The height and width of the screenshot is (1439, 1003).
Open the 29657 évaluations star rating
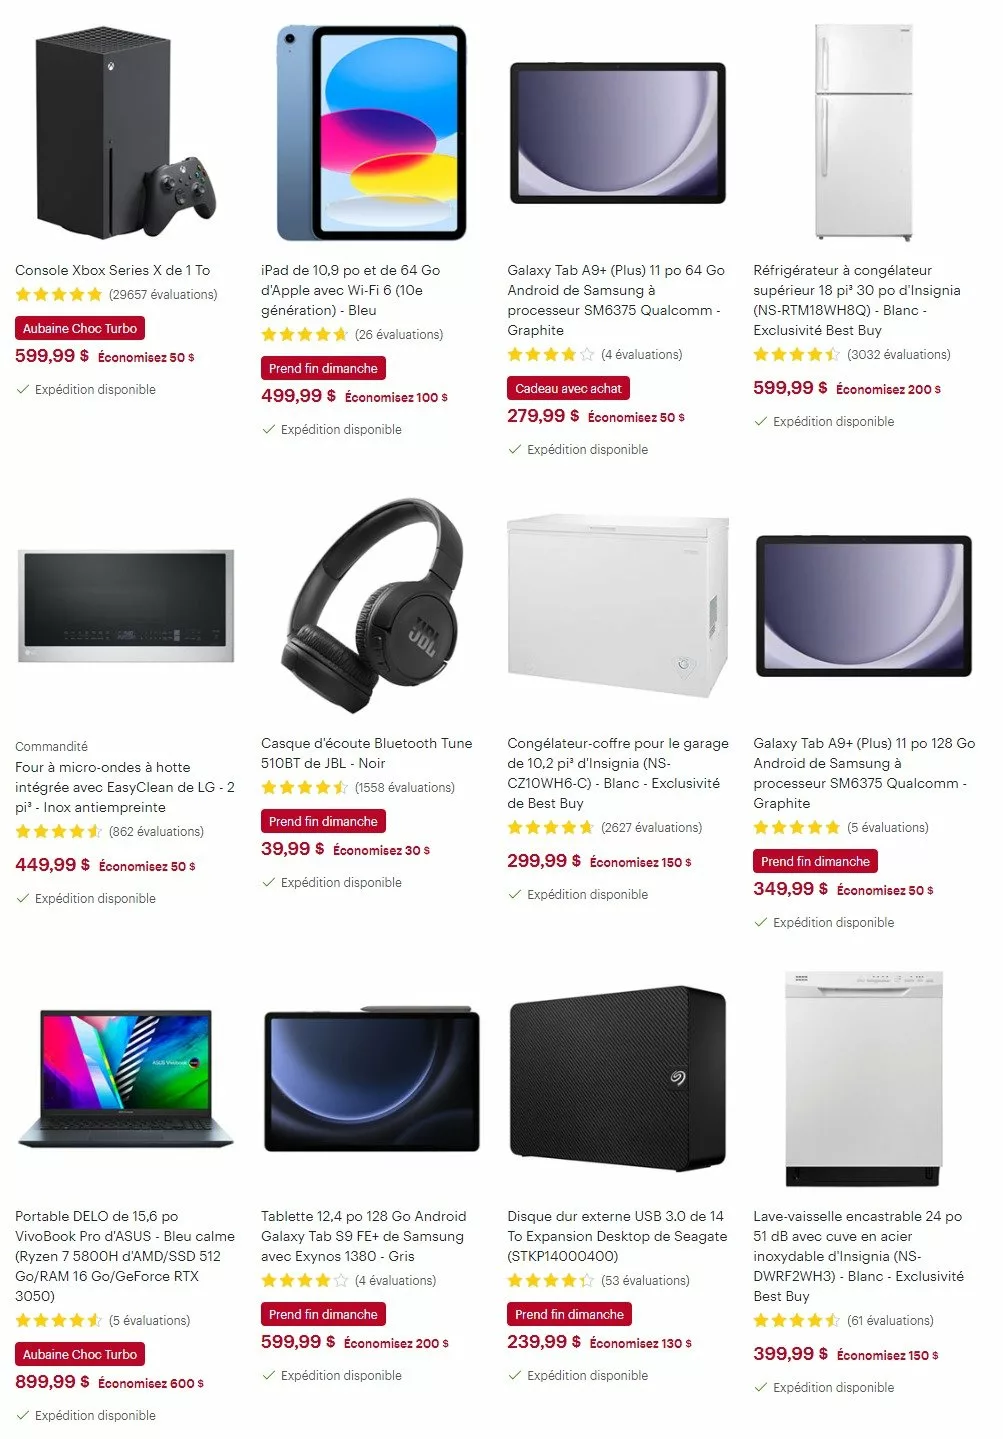click(116, 294)
